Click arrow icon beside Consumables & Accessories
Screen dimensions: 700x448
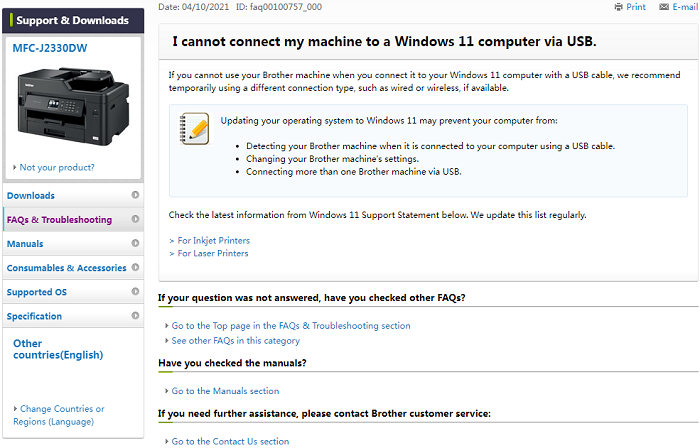click(135, 268)
